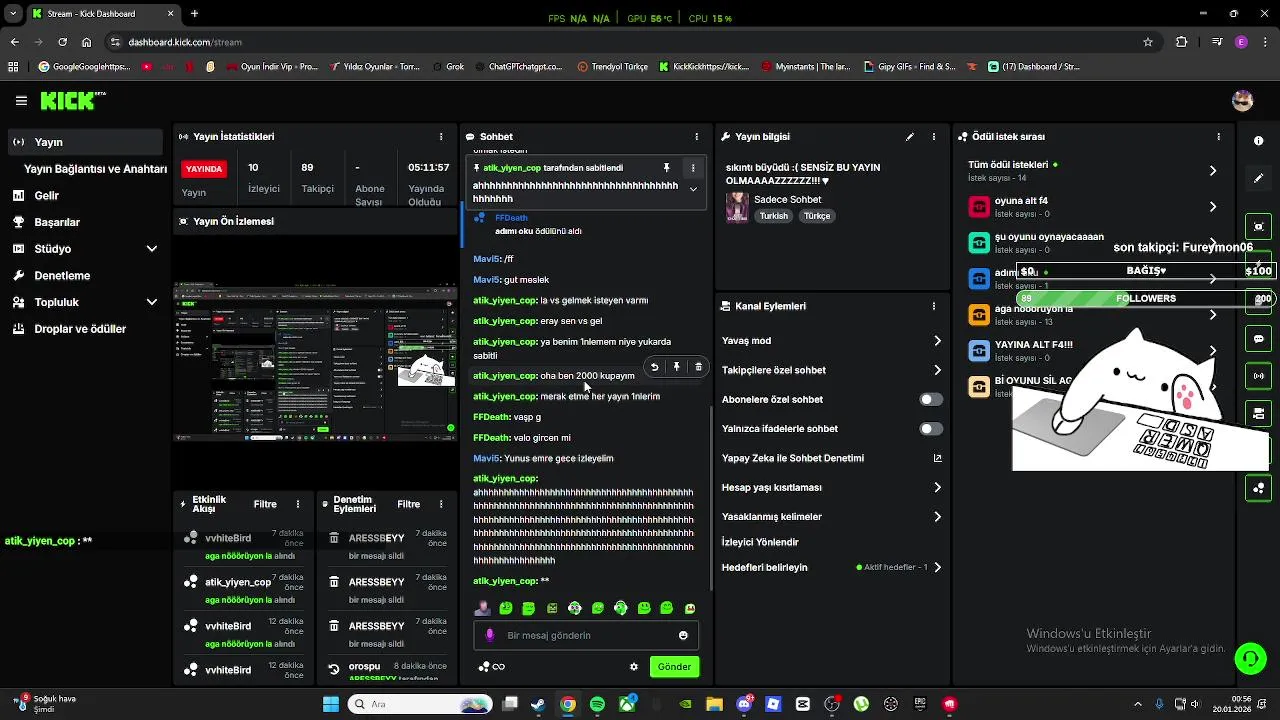This screenshot has width=1280, height=720.
Task: Open Takipçilere özel sohbet arrow
Action: [937, 370]
